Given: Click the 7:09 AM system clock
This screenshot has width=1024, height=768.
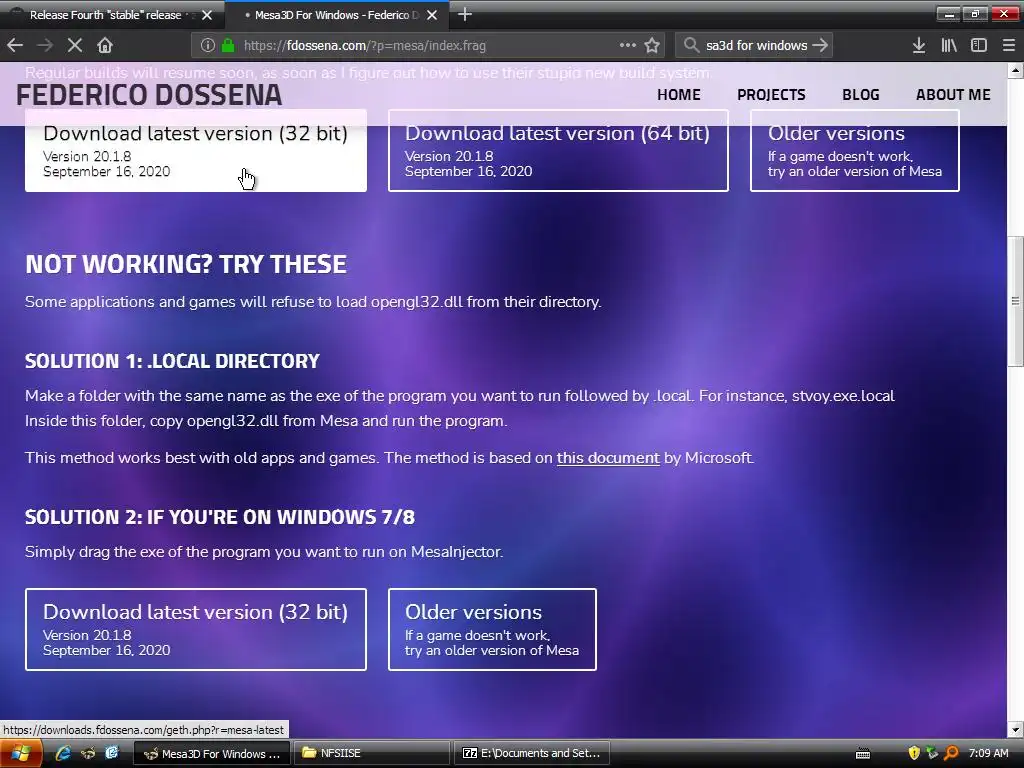Looking at the screenshot, I should 988,753.
